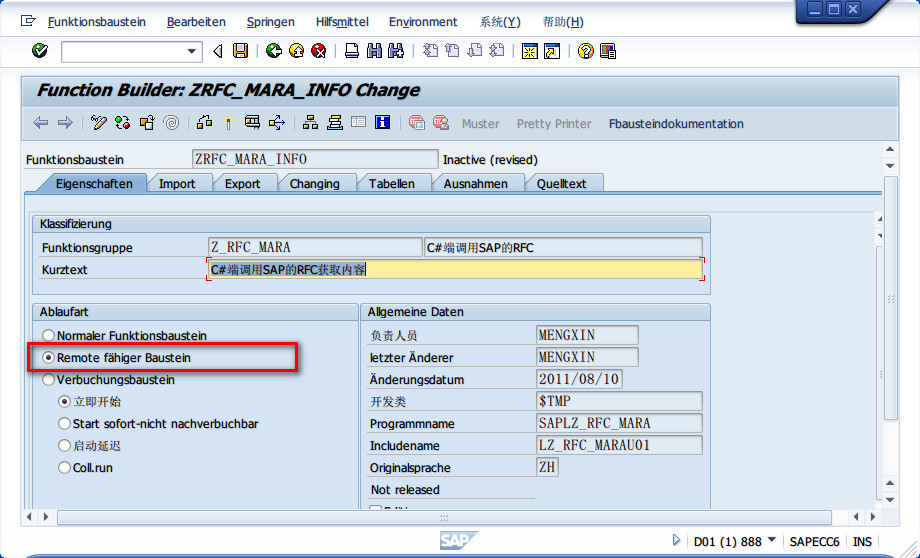The image size is (920, 558).
Task: Open the SAP system menu icon before Funktionsbaustein
Action: click(28, 21)
